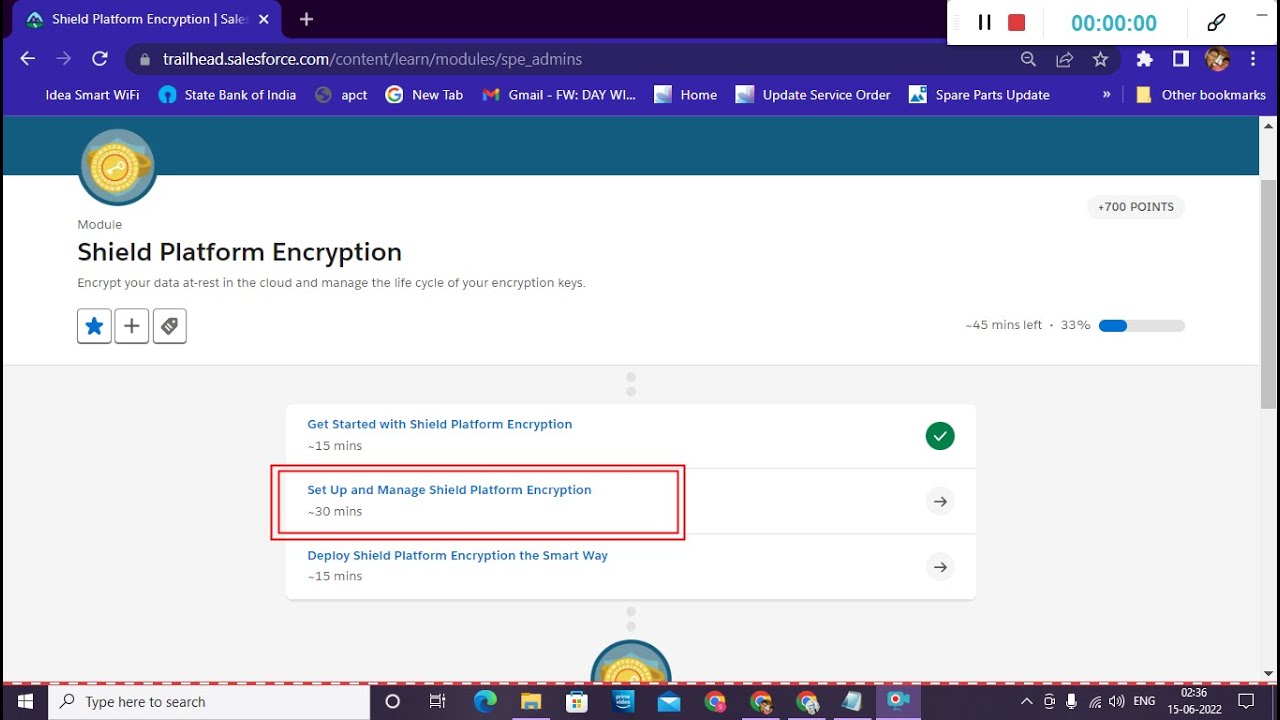The width and height of the screenshot is (1280, 720).
Task: Favorite the module with star button
Action: tap(94, 326)
